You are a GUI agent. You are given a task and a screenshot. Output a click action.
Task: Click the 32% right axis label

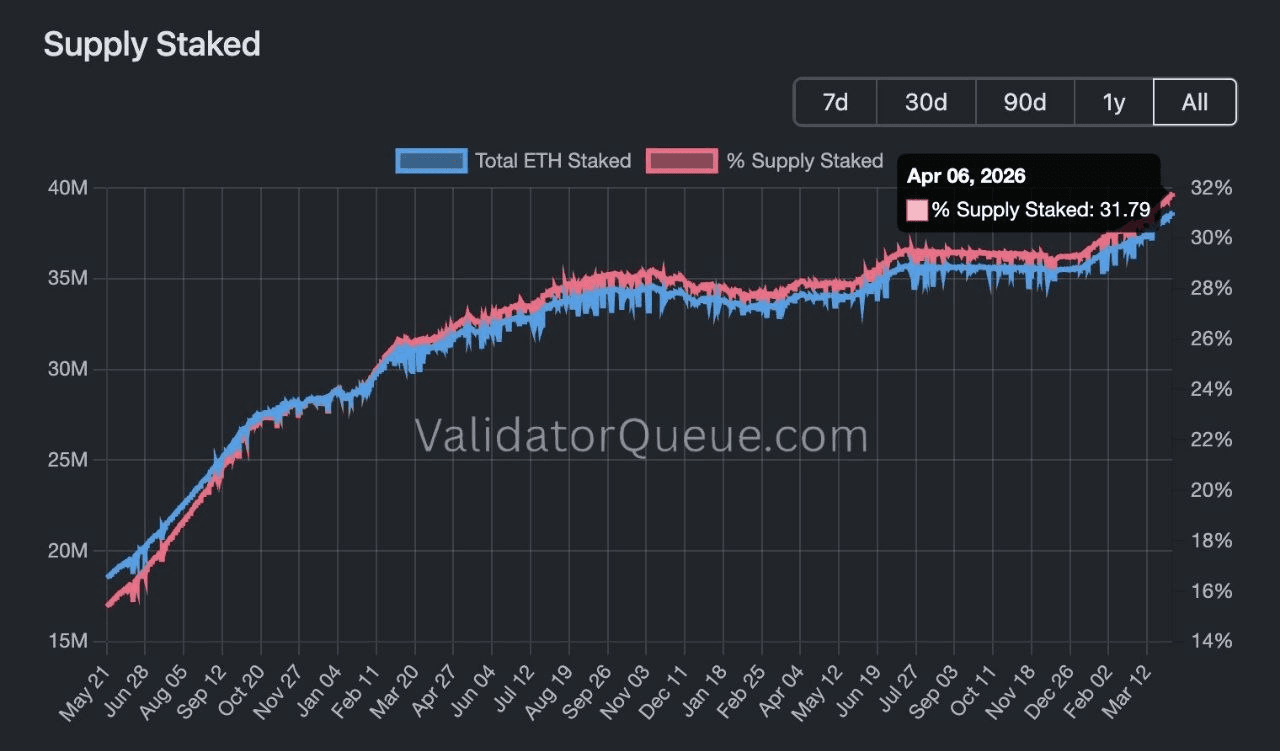pos(1209,188)
